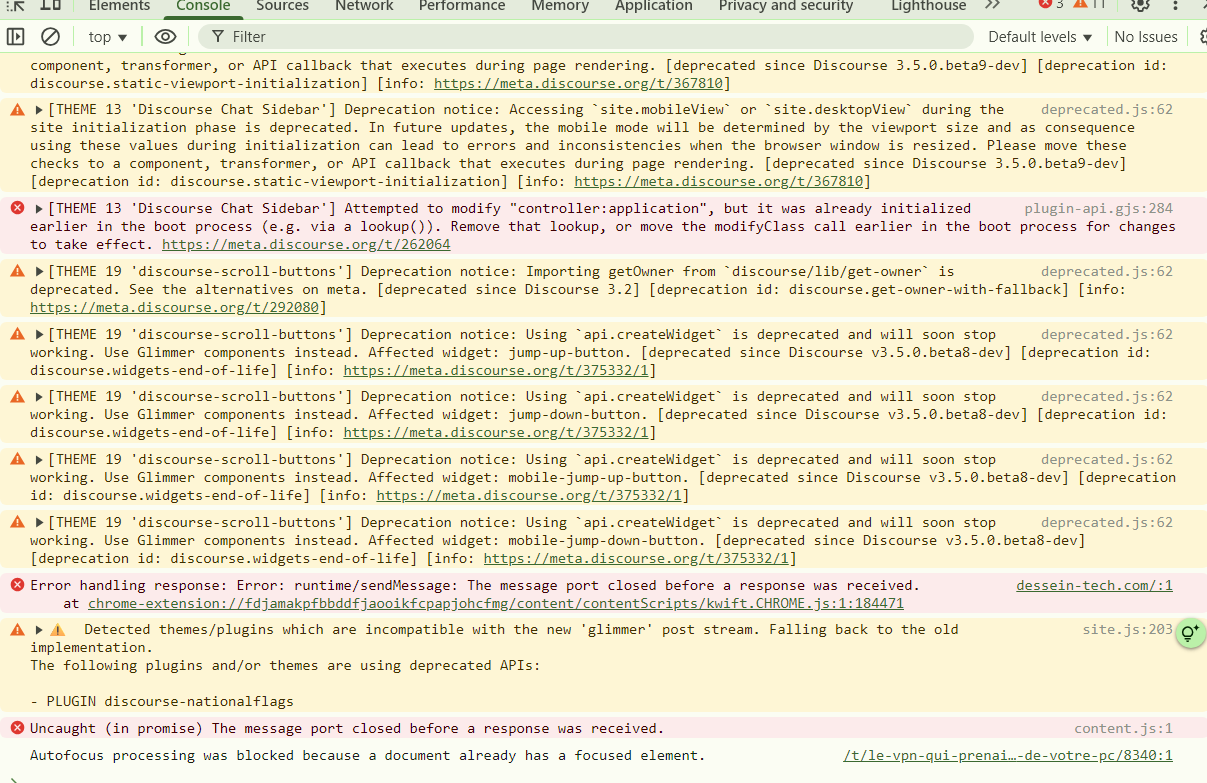This screenshot has height=783, width=1207.
Task: Select the Console tab
Action: pos(203,6)
